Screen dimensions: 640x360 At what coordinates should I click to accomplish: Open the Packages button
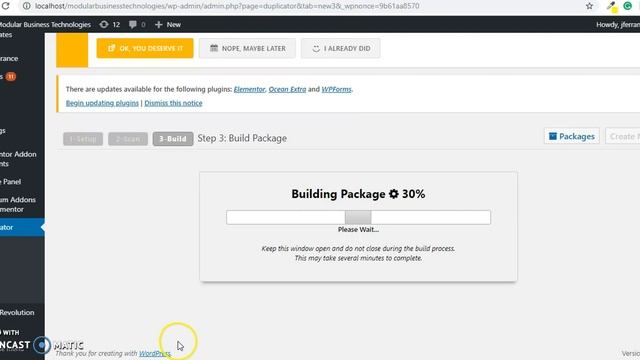pos(572,136)
